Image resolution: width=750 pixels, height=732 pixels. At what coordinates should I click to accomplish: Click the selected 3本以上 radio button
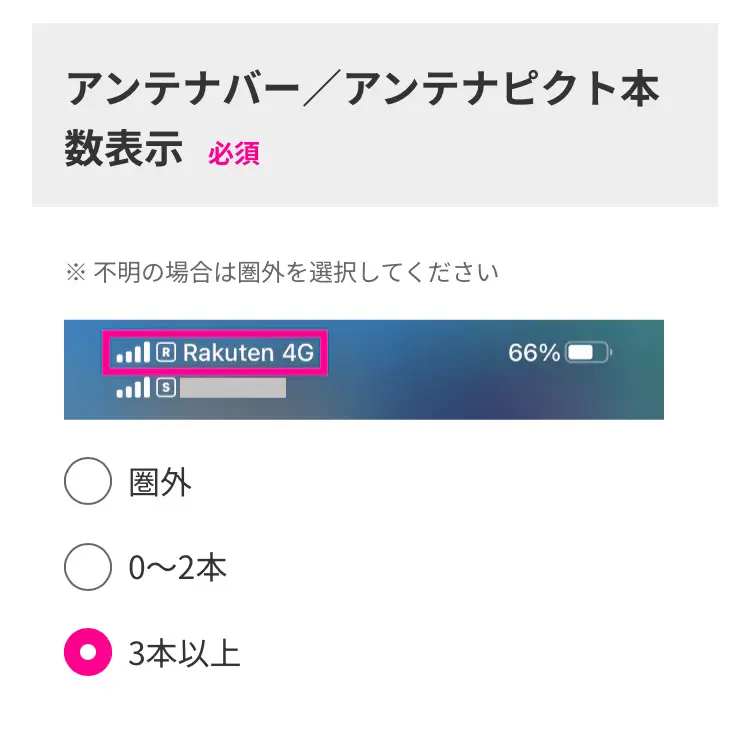pos(88,652)
